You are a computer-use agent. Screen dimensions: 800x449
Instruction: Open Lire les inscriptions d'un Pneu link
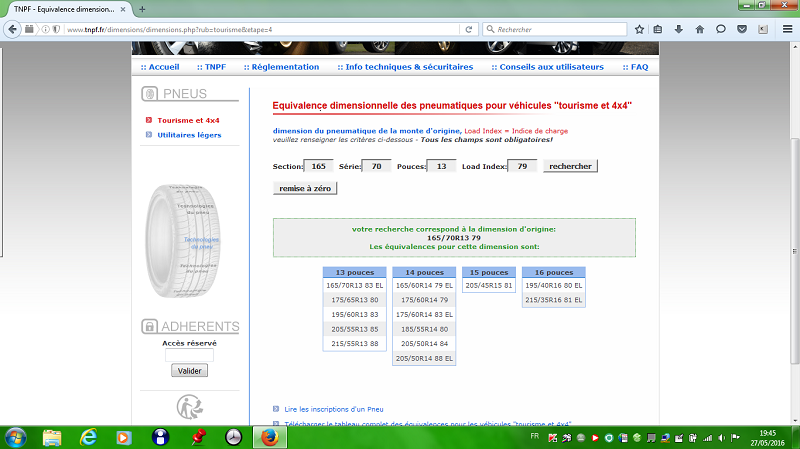334,409
